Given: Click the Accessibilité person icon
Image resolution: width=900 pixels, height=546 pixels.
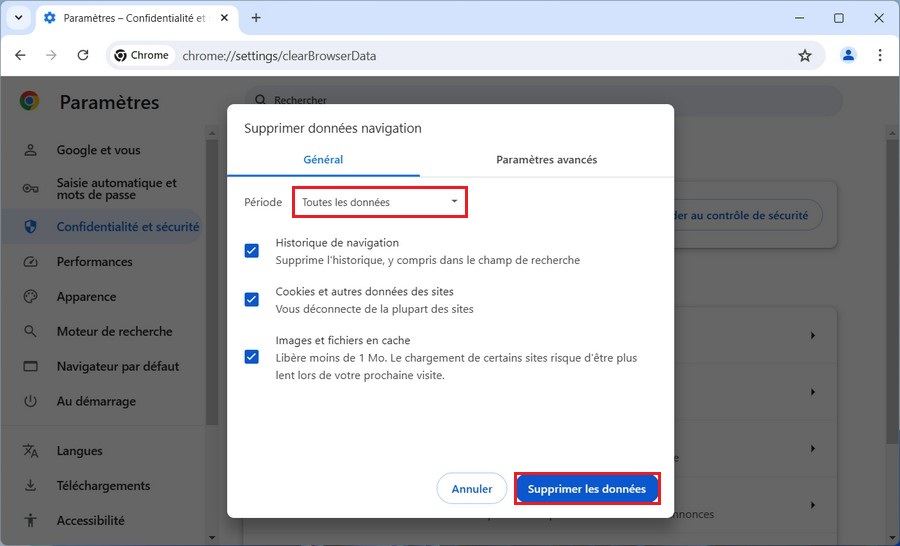Looking at the screenshot, I should click(30, 521).
